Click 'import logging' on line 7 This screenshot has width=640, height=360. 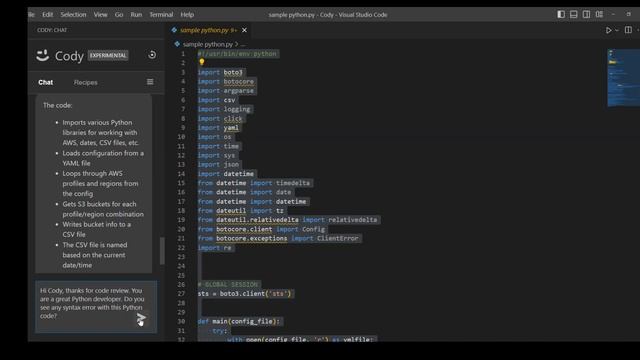pos(224,109)
